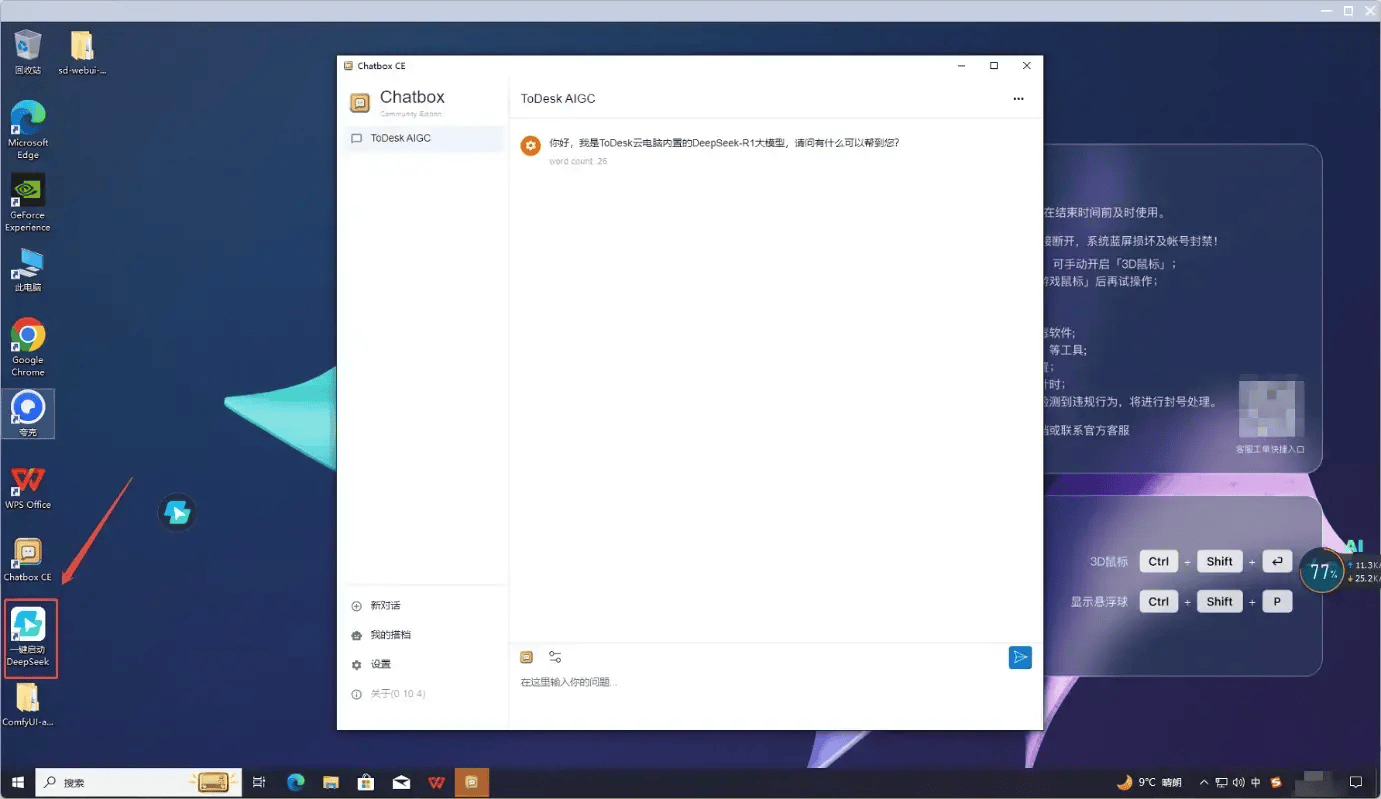1381x799 pixels.
Task: Open Microsoft Store from the taskbar
Action: pos(366,782)
